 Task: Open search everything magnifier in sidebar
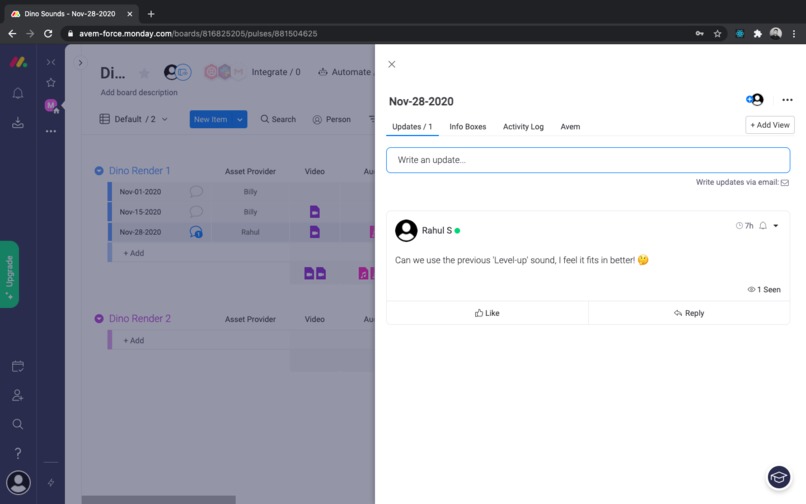[18, 424]
